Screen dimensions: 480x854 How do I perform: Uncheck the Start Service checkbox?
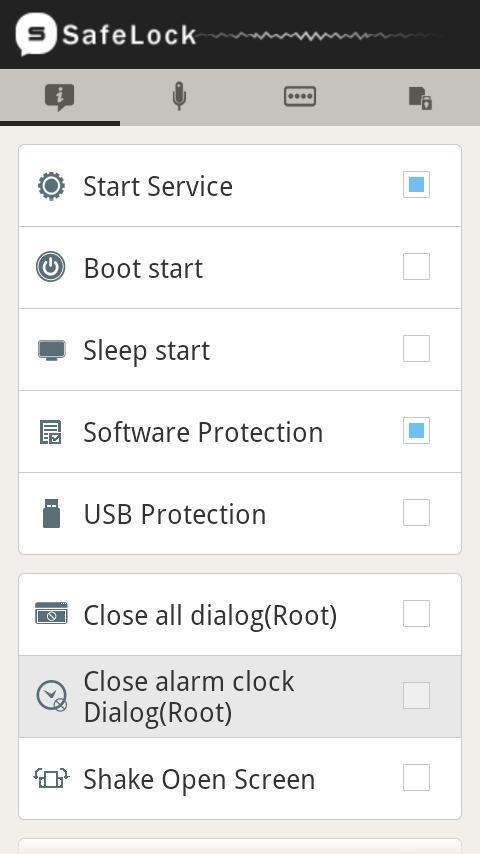[416, 185]
